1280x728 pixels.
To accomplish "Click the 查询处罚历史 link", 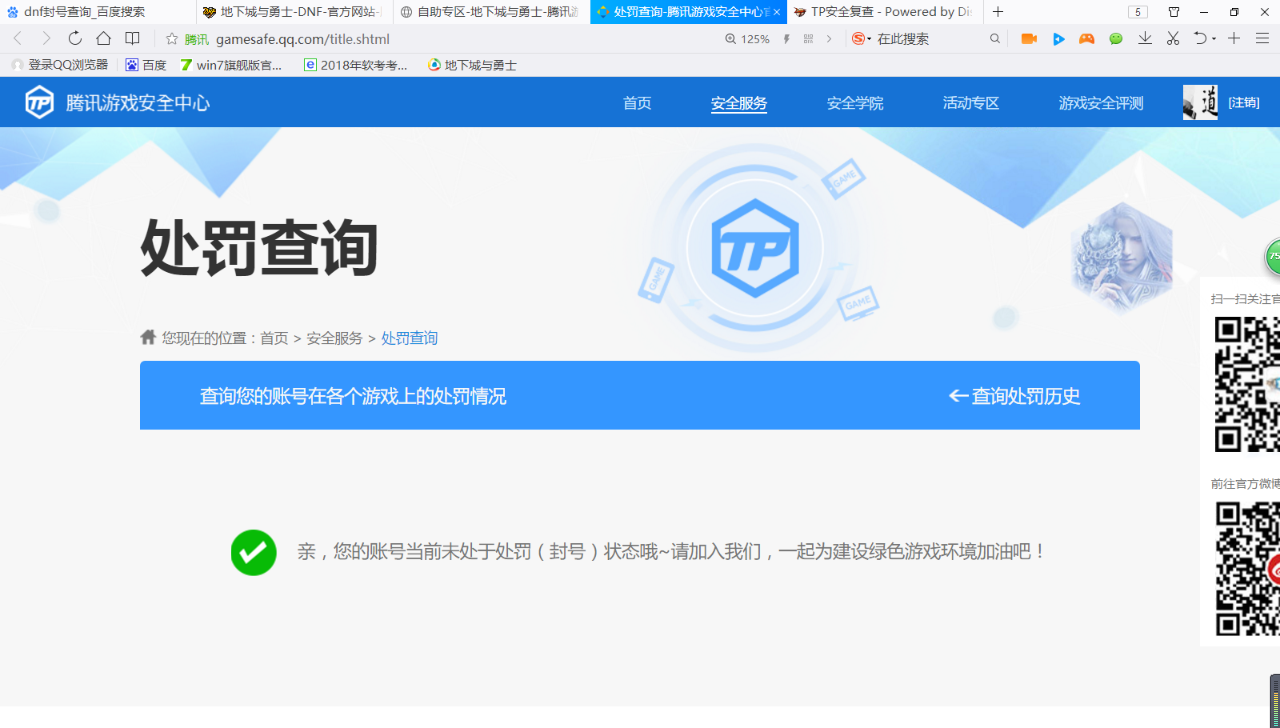I will 1015,396.
